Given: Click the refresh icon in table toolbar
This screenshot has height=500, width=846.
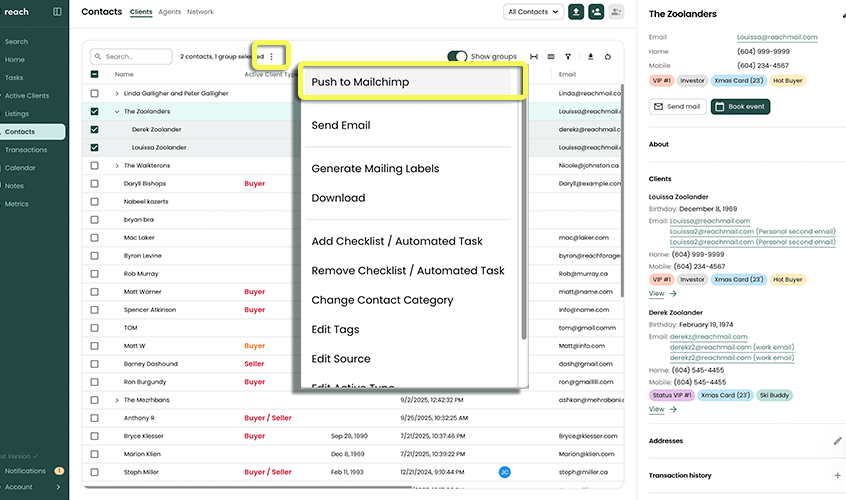Looking at the screenshot, I should (x=608, y=57).
